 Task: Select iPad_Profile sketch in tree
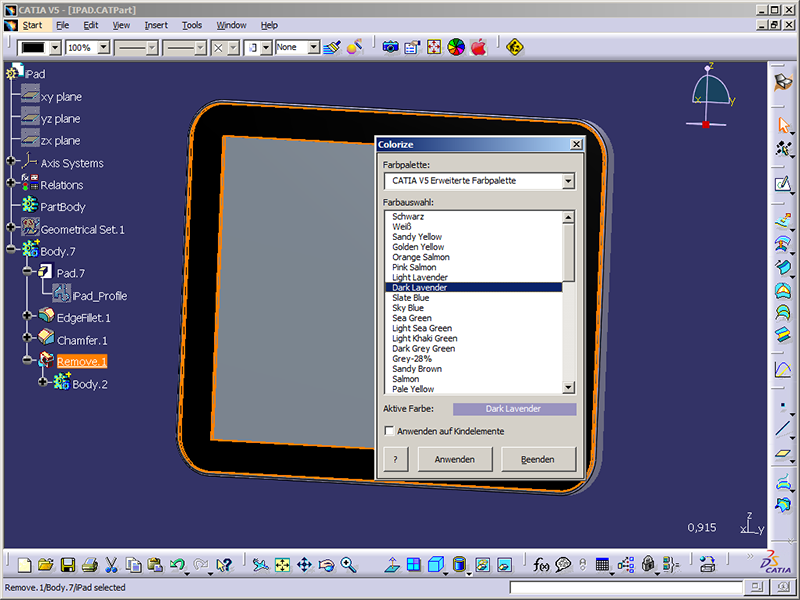pyautogui.click(x=99, y=296)
